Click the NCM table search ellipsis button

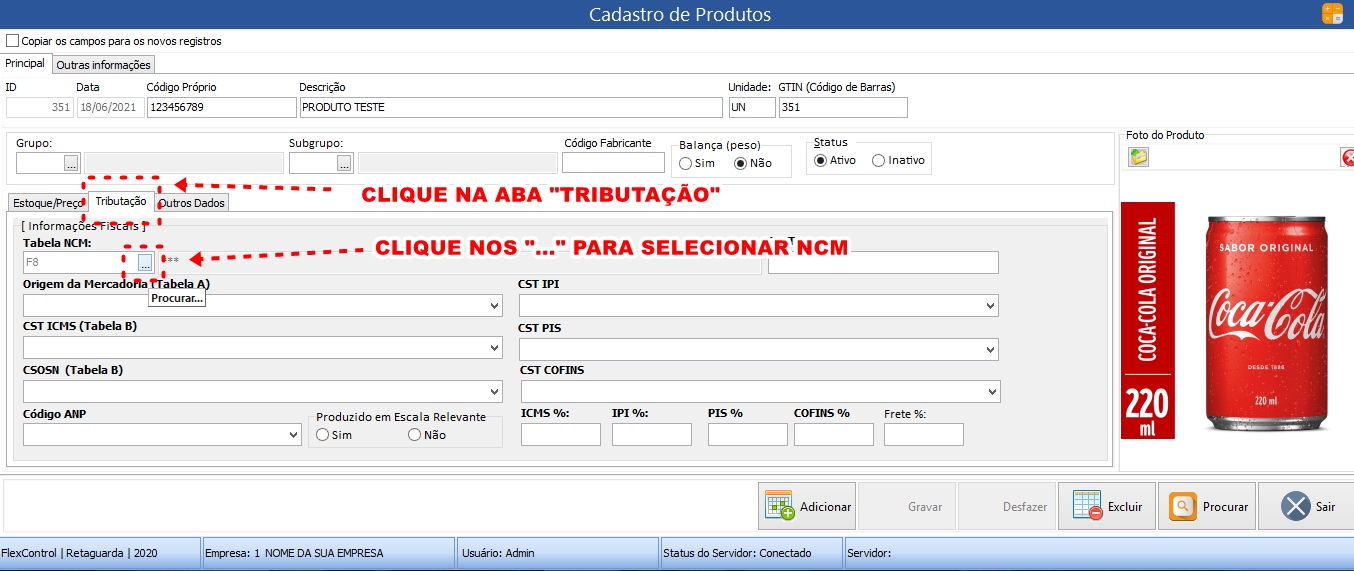[x=145, y=263]
